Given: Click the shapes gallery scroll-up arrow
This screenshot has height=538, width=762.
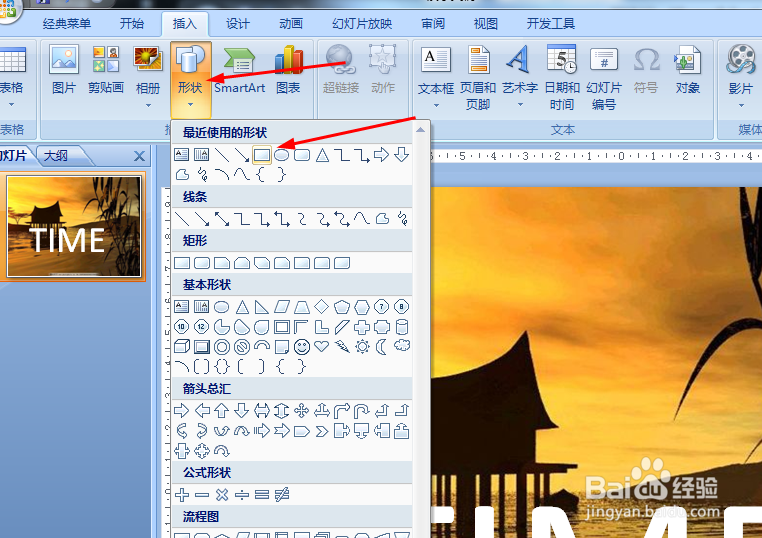Looking at the screenshot, I should (x=420, y=130).
